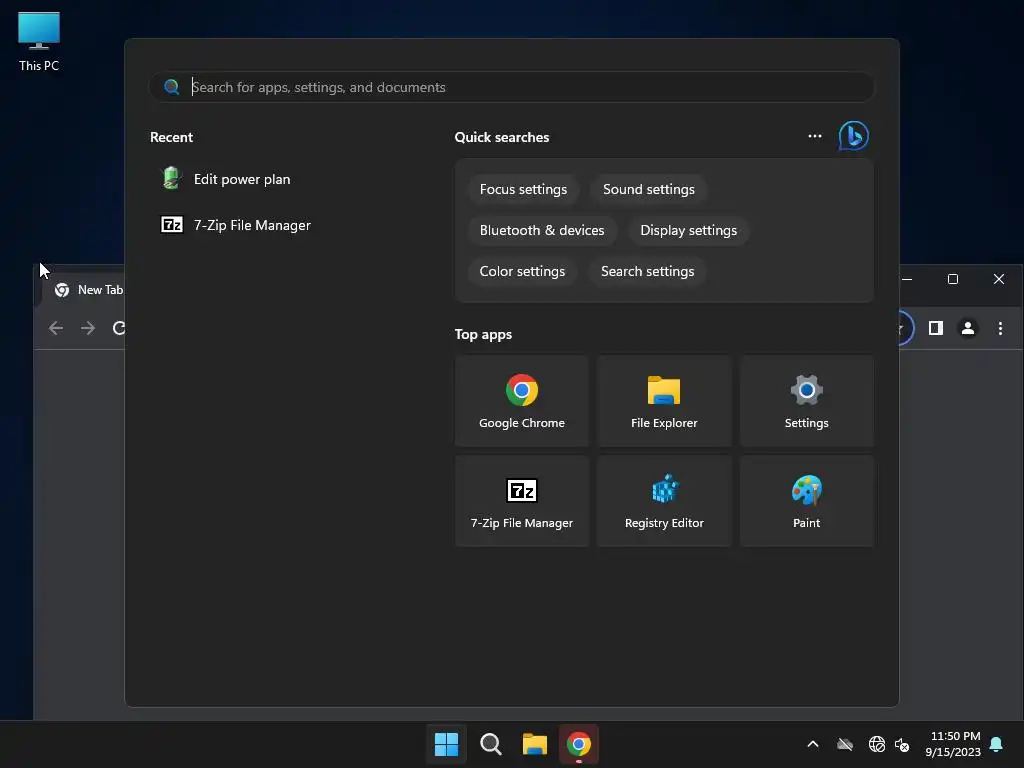Click the OneDrive cloud tray icon
The height and width of the screenshot is (768, 1024).
845,744
